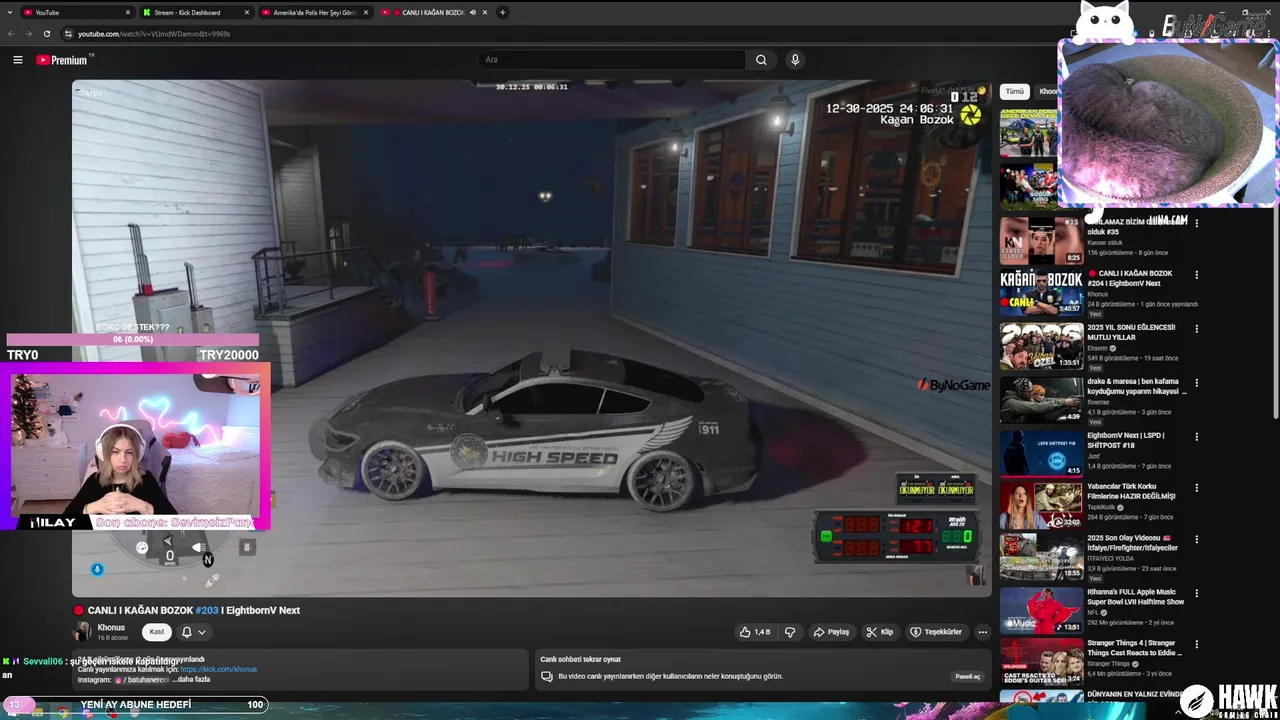Image resolution: width=1280 pixels, height=720 pixels.
Task: Open the kick.com/khonus link
Action: coord(219,669)
